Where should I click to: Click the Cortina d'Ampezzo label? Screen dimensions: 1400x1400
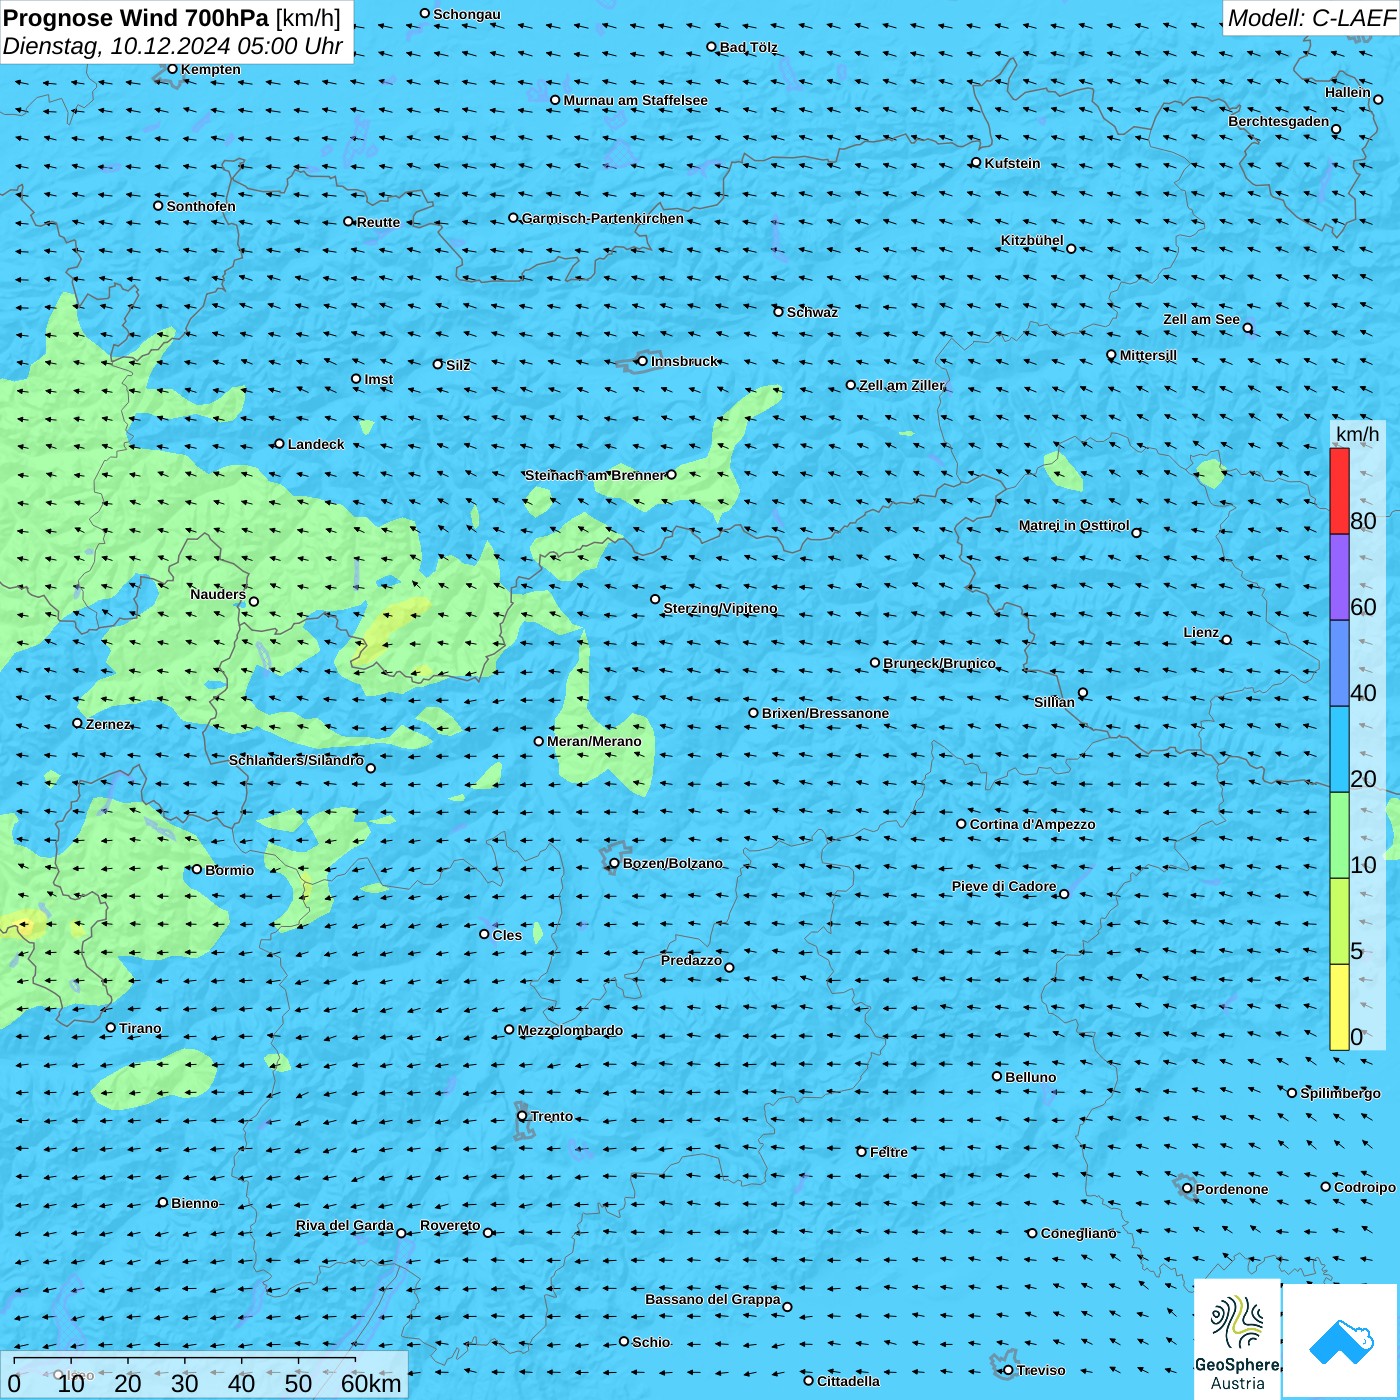click(1032, 824)
